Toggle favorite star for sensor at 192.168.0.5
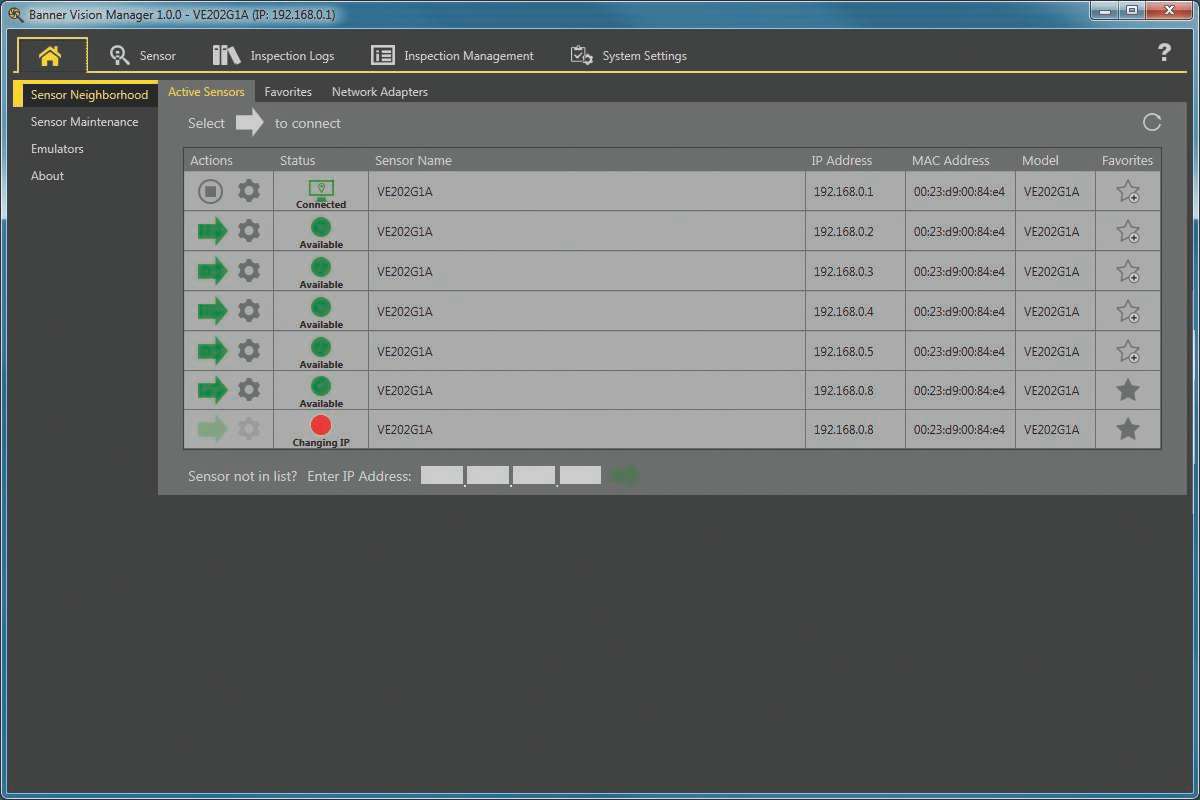Image resolution: width=1200 pixels, height=800 pixels. [x=1127, y=351]
